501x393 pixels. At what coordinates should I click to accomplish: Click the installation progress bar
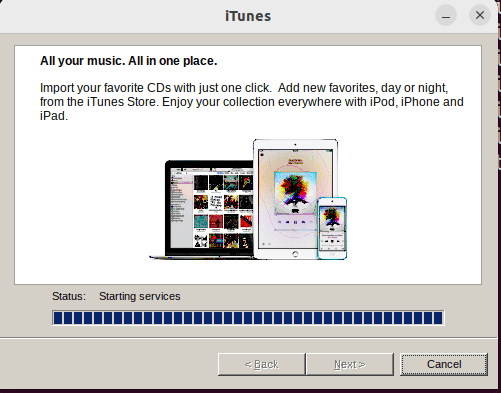point(248,318)
